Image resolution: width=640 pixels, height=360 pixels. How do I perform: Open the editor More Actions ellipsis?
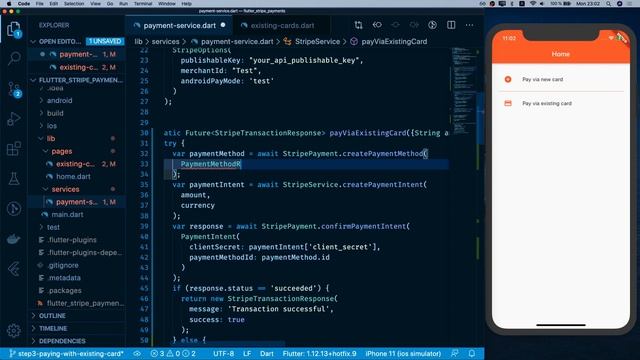coord(469,25)
